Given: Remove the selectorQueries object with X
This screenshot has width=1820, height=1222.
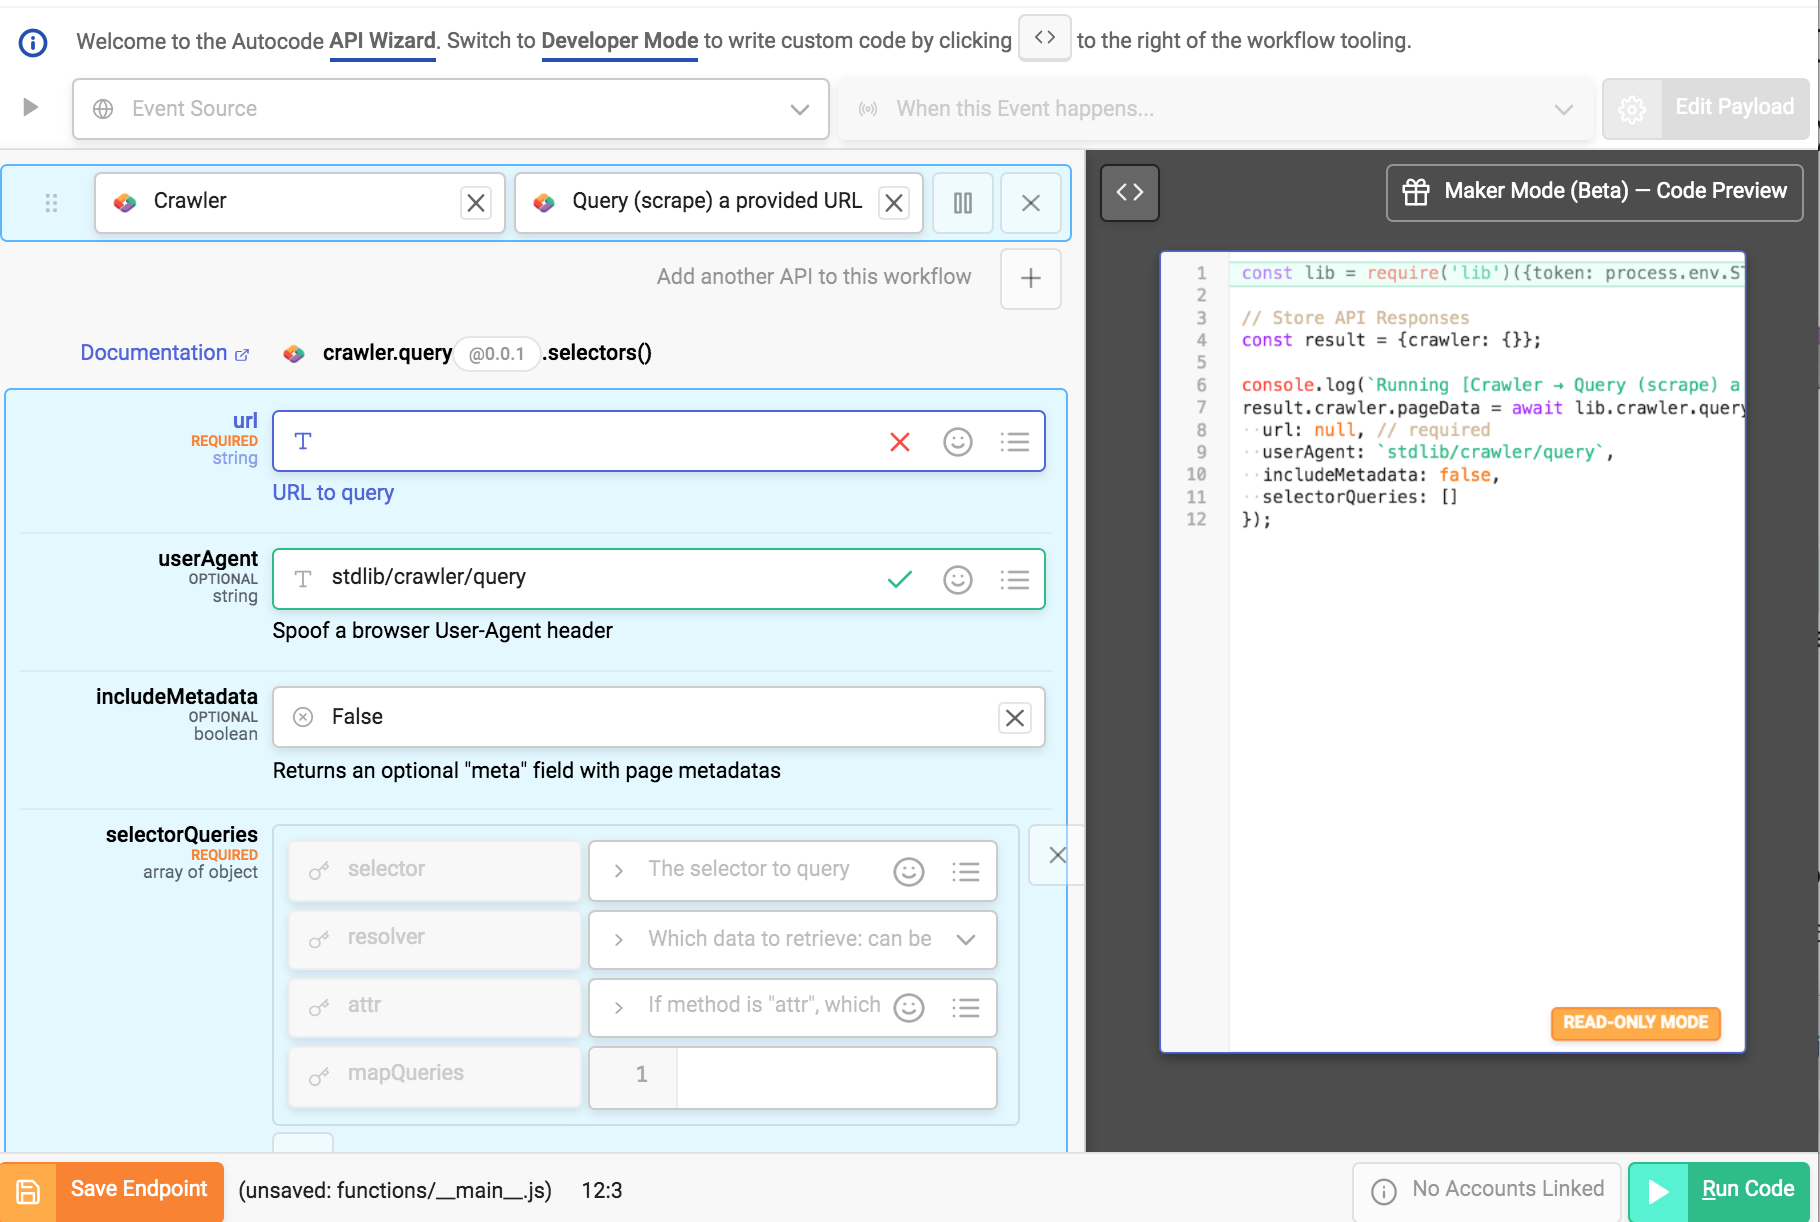Looking at the screenshot, I should [1057, 855].
